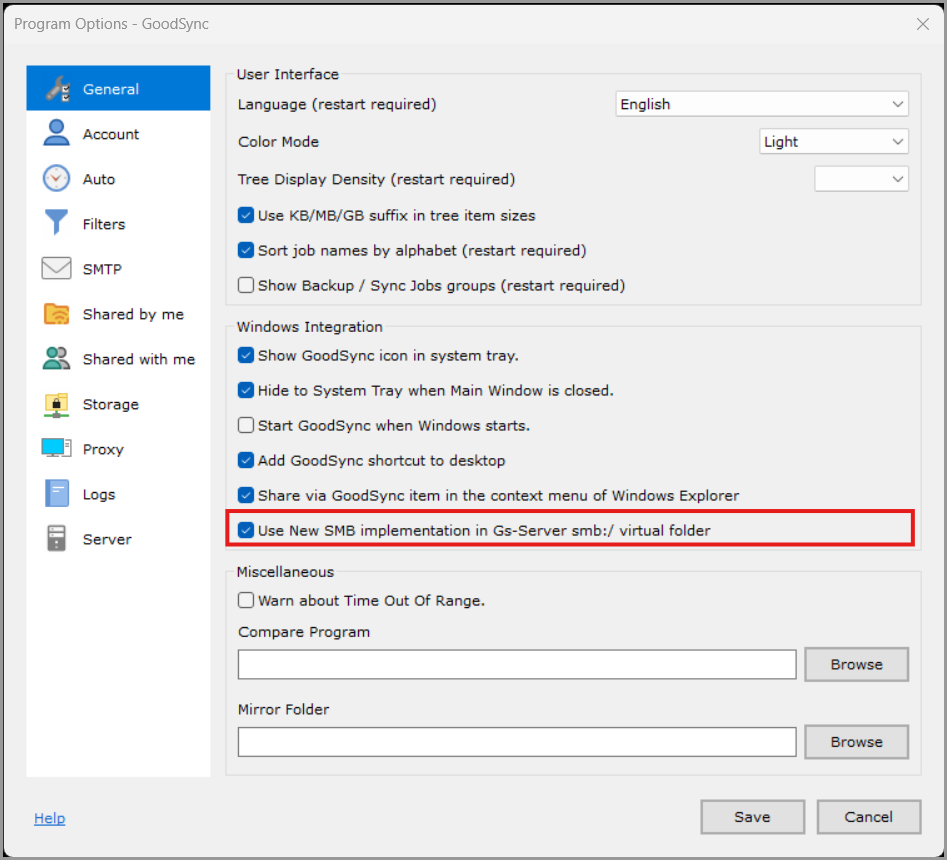
Task: Click the Server tower icon
Action: click(x=56, y=538)
